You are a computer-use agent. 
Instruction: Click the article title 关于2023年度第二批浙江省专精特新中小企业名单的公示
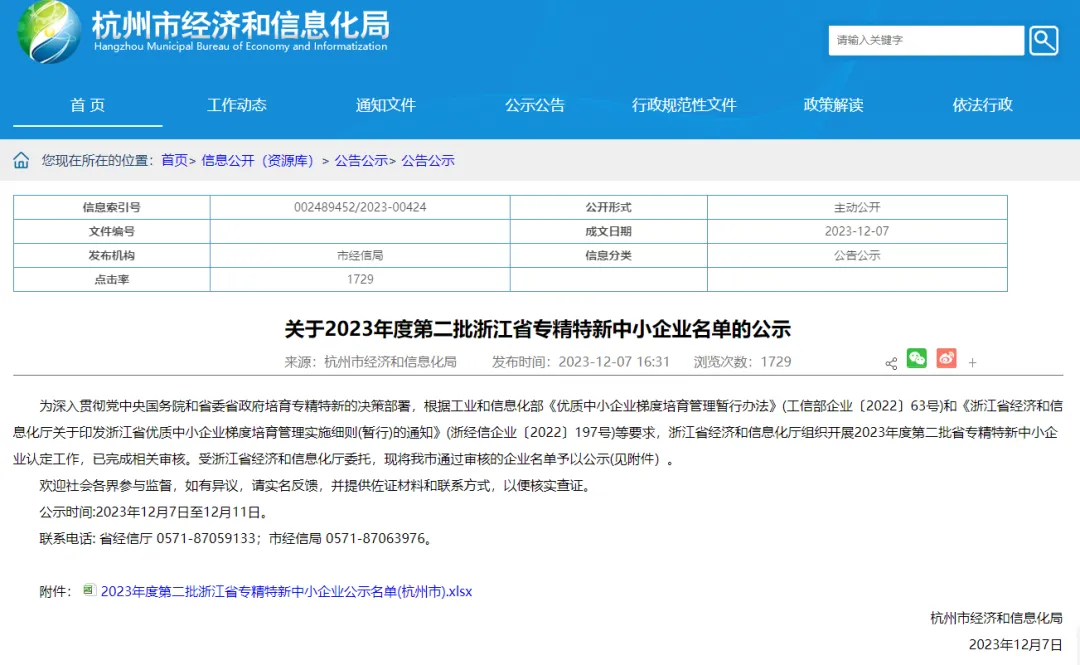click(x=537, y=329)
